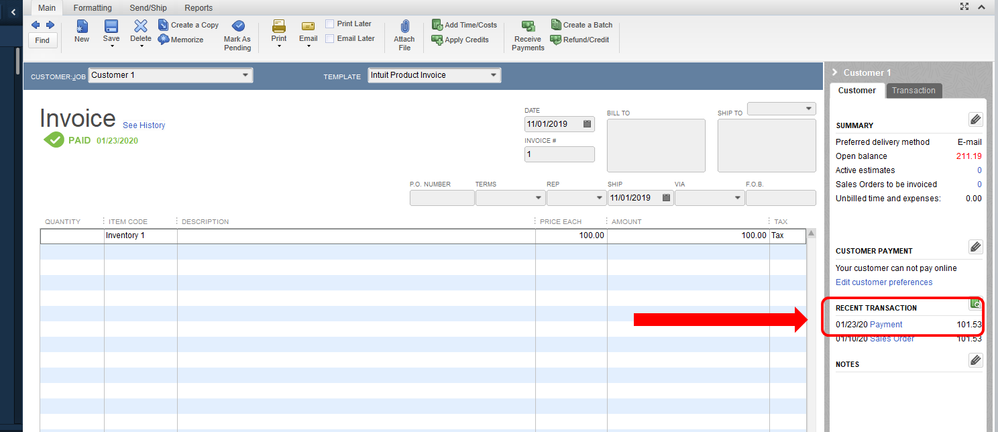This screenshot has width=998, height=432.
Task: Switch to the Customer side tab
Action: [857, 90]
